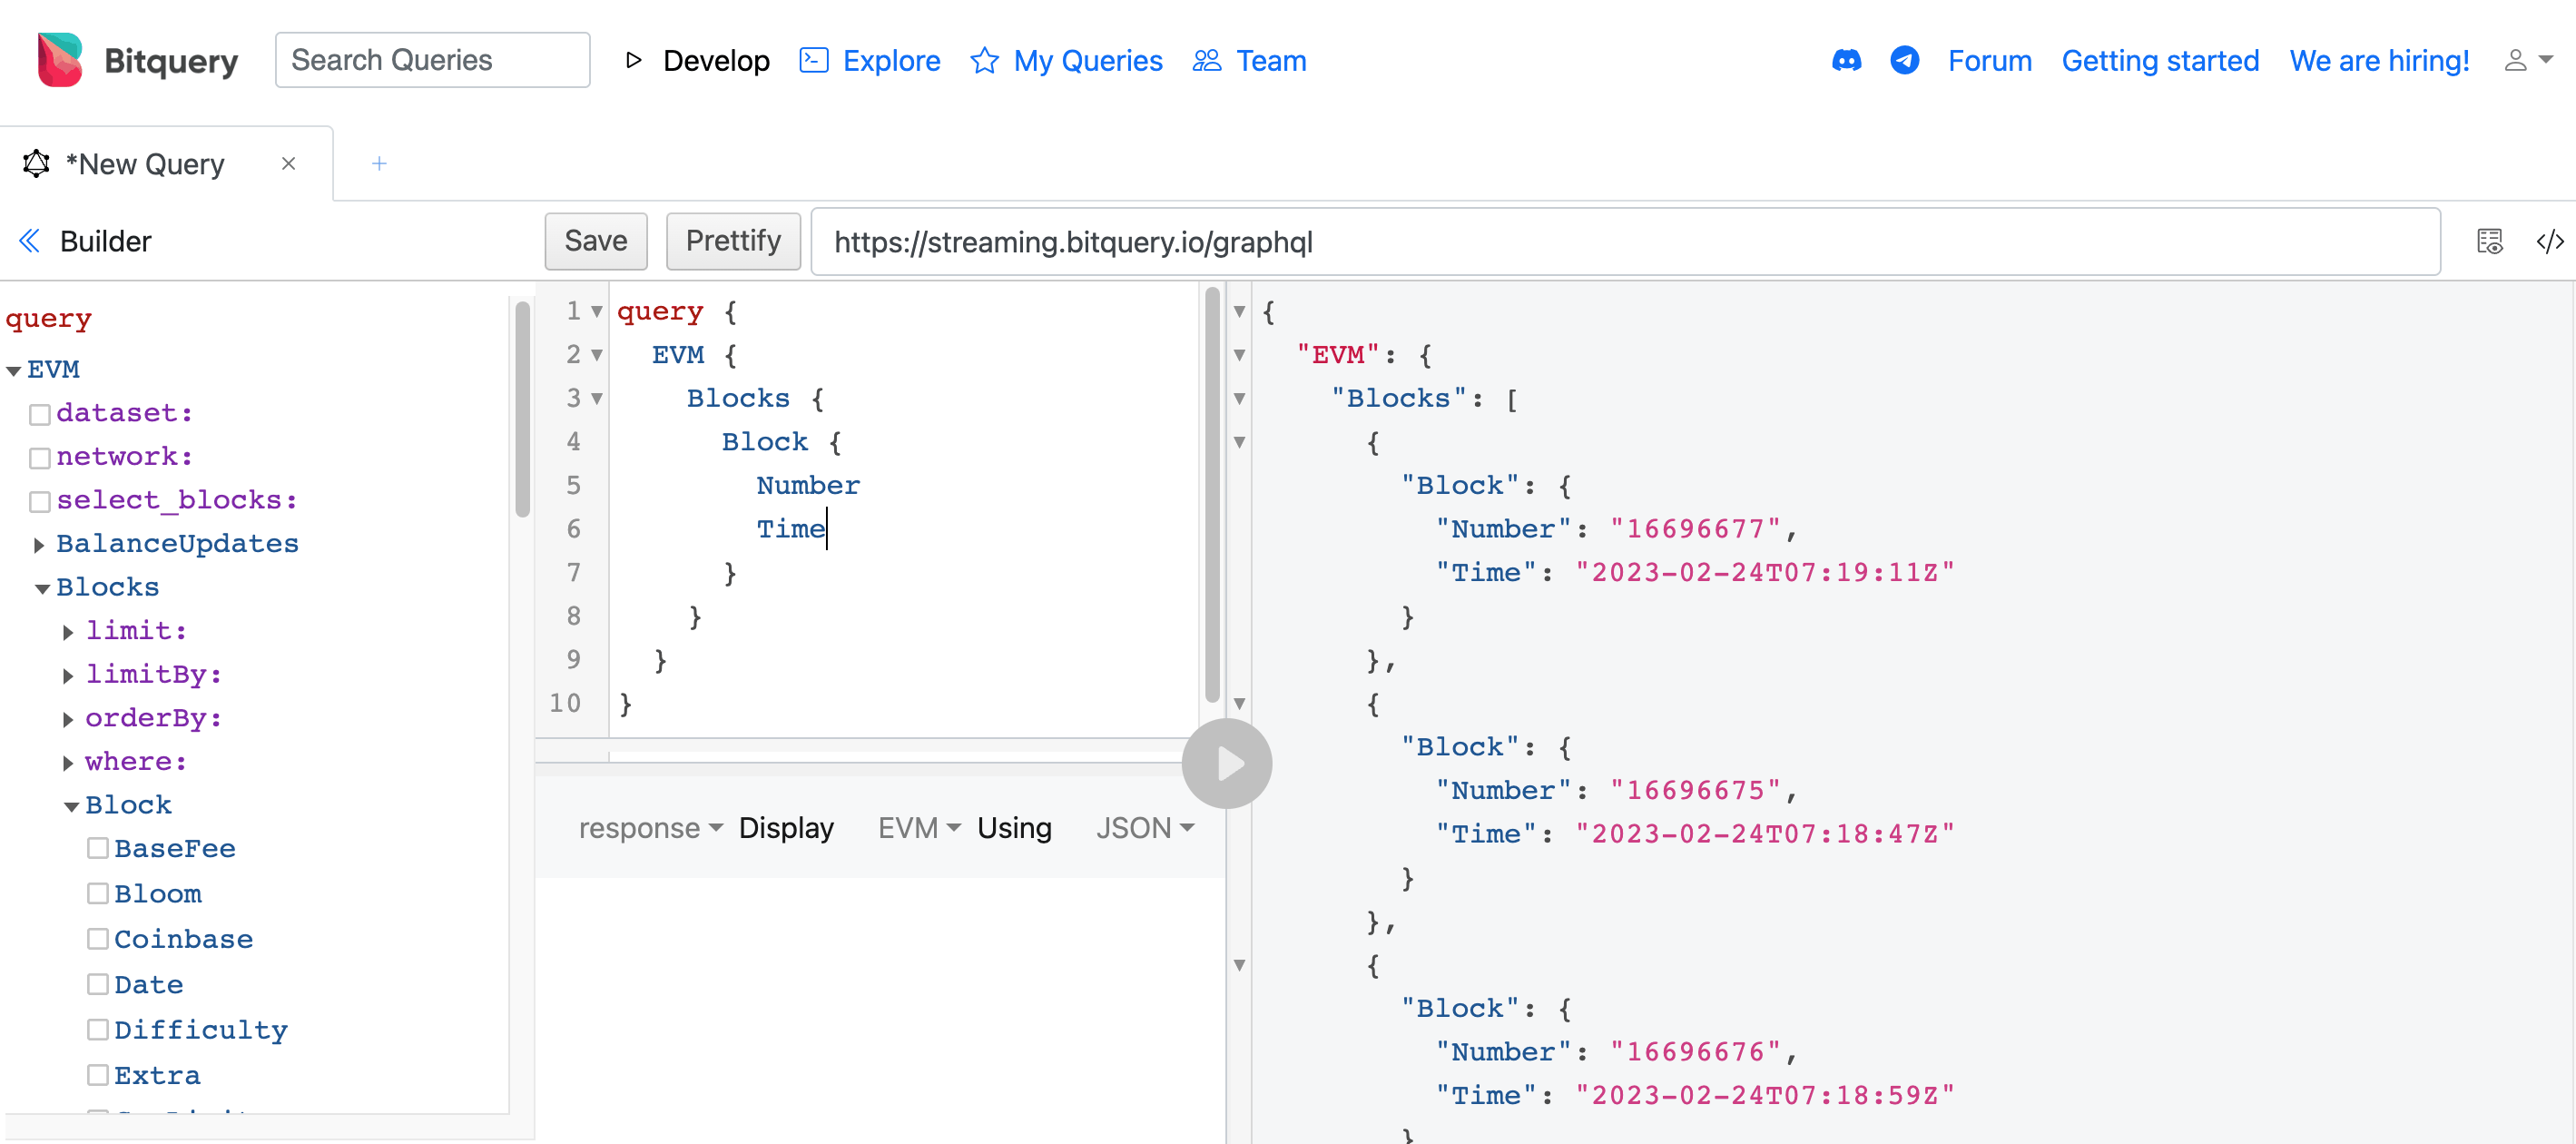
Task: Collapse the EVM tree node
Action: [14, 371]
